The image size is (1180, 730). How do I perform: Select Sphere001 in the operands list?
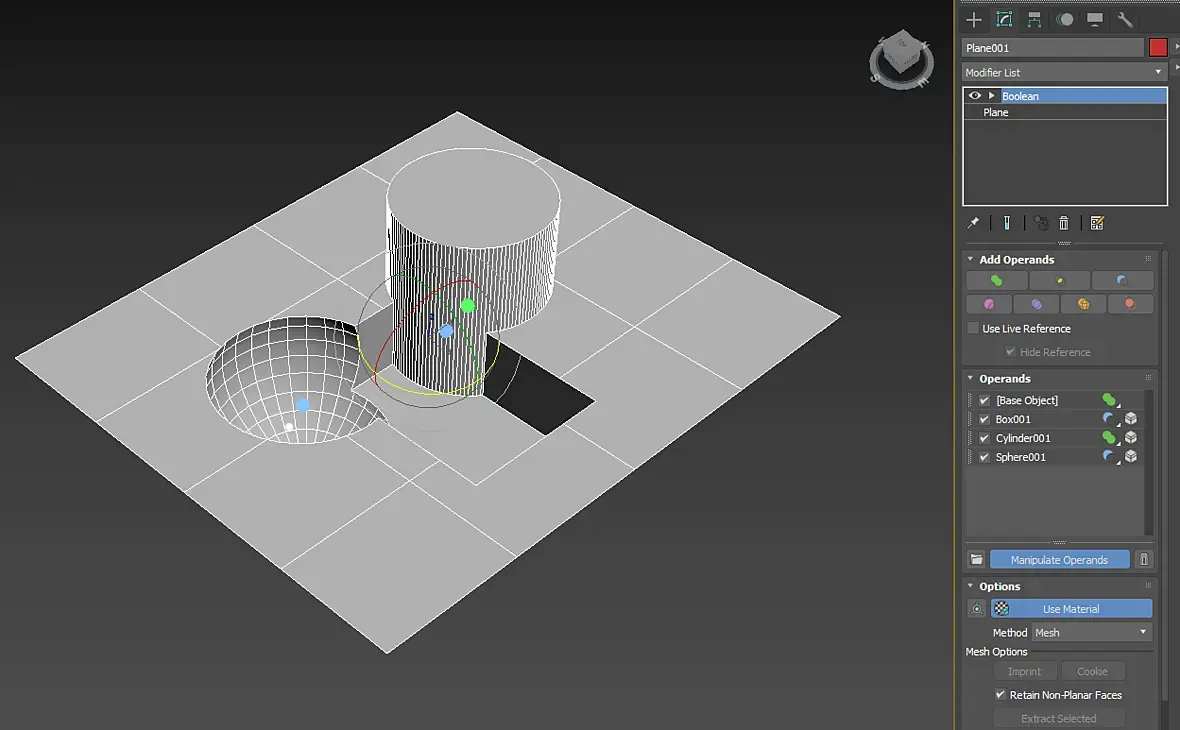click(x=1020, y=457)
